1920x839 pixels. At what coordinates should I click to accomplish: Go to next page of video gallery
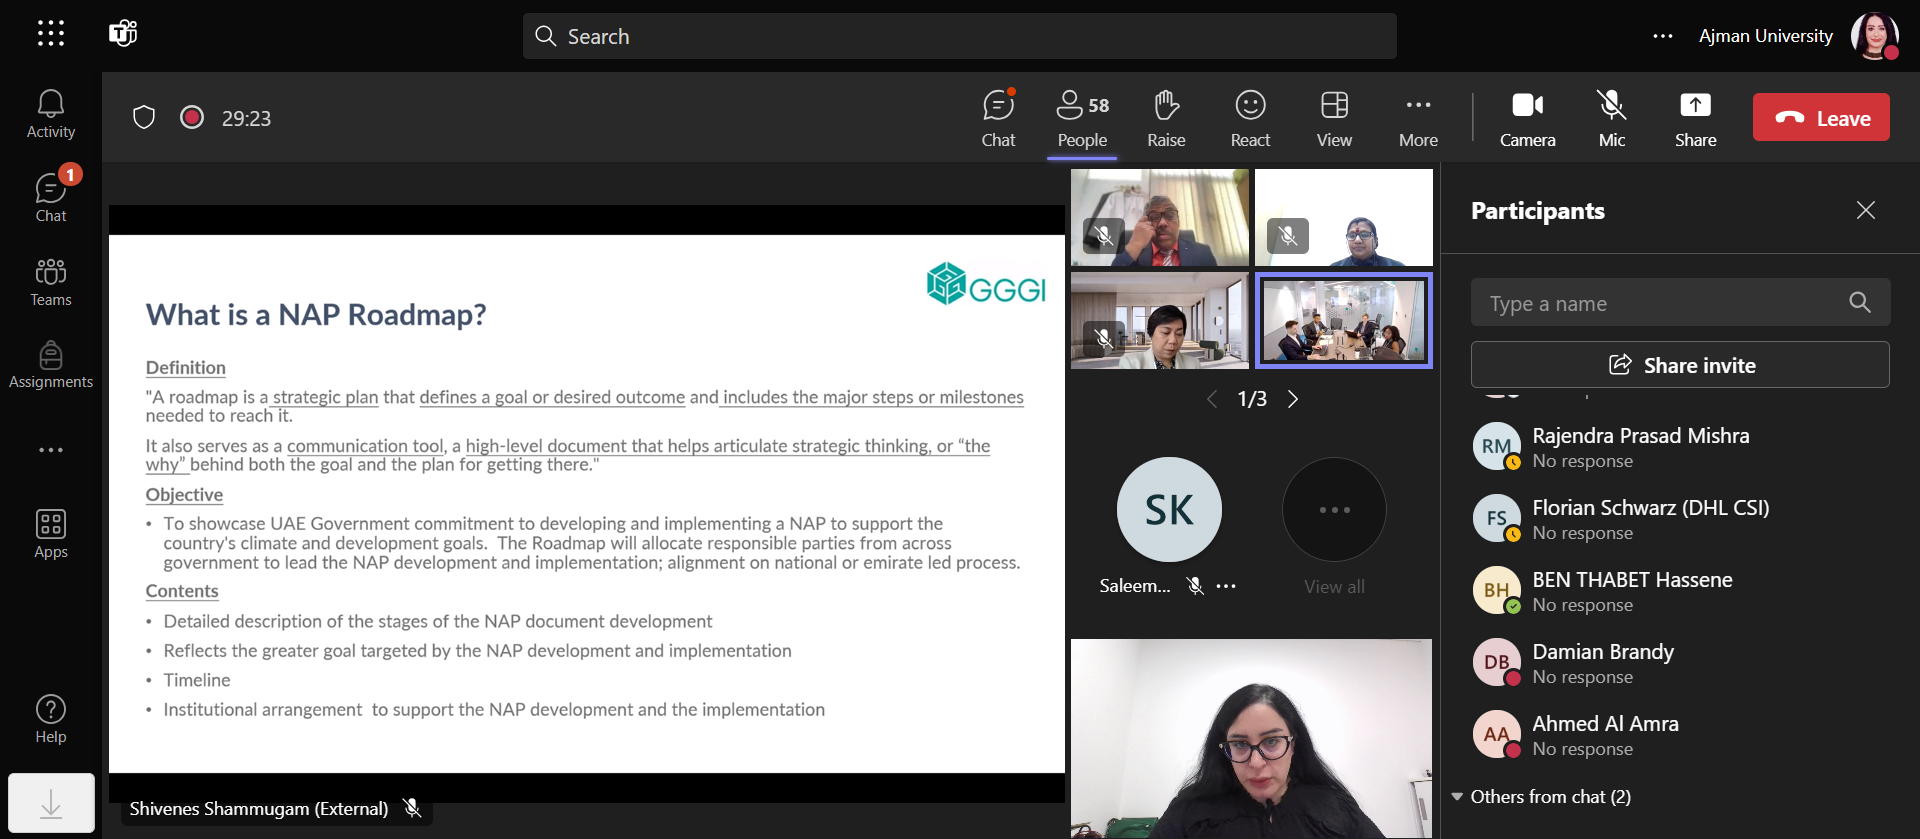[1293, 399]
